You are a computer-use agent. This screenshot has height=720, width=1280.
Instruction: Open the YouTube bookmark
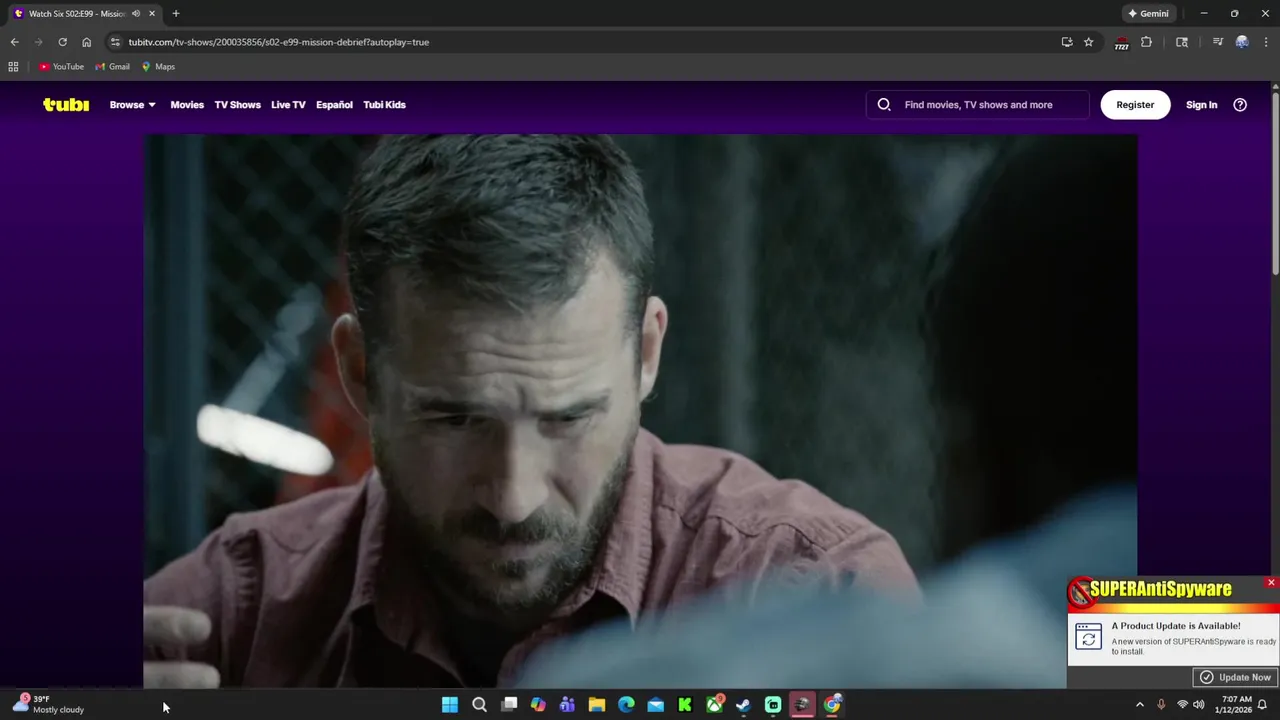[x=62, y=67]
